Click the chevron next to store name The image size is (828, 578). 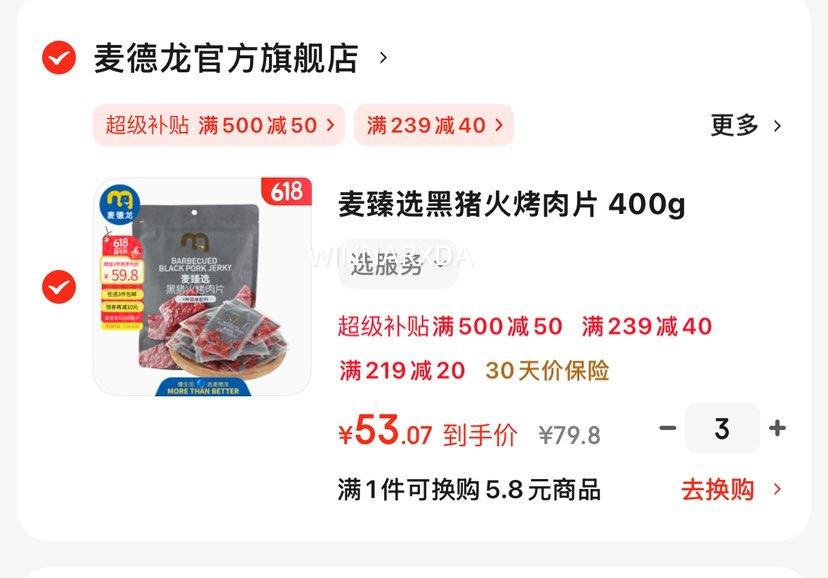pos(383,58)
